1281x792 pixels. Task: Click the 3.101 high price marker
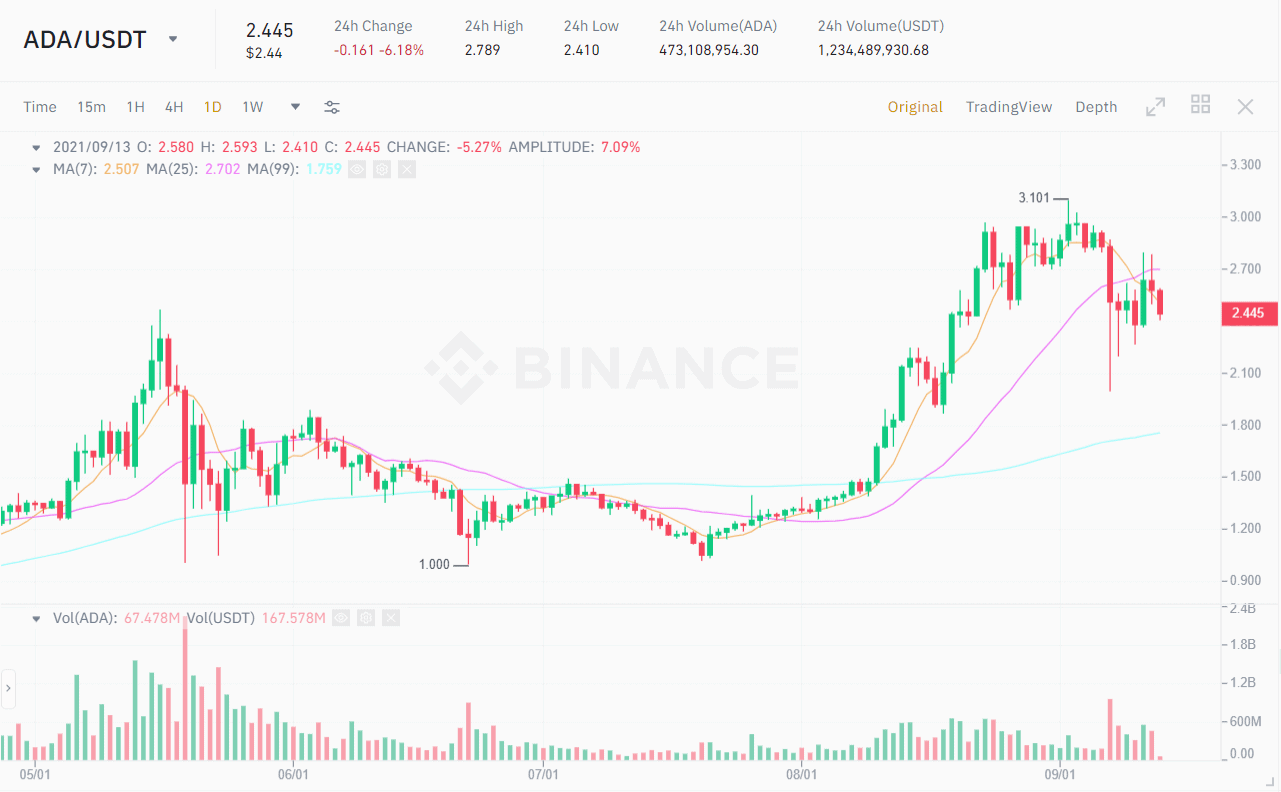[x=1034, y=198]
